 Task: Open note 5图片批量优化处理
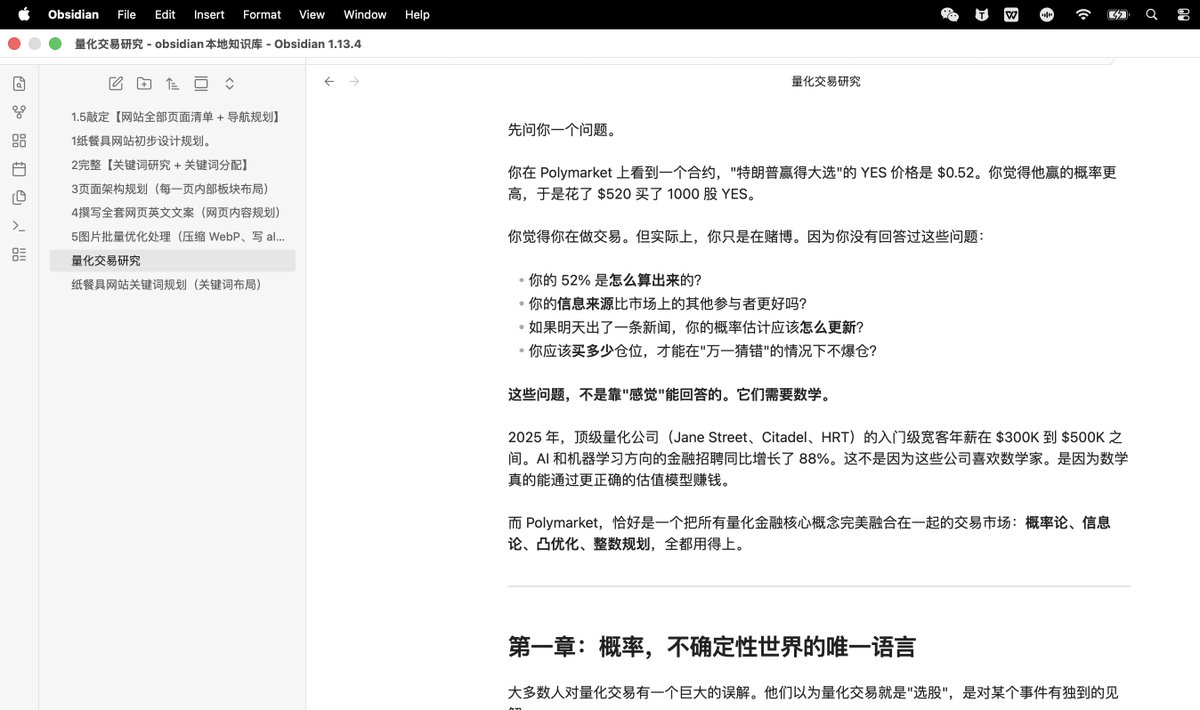(x=173, y=237)
